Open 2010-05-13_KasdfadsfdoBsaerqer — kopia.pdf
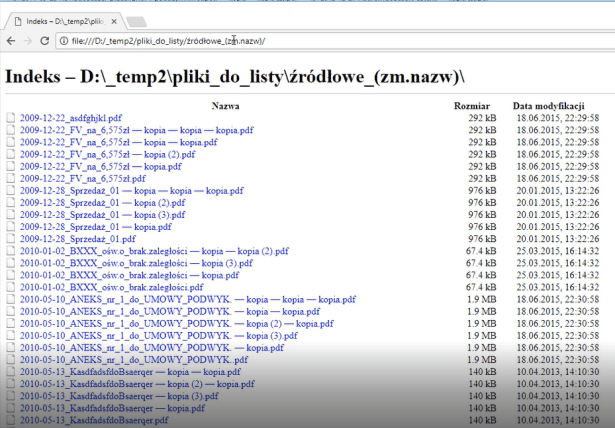 (113, 408)
